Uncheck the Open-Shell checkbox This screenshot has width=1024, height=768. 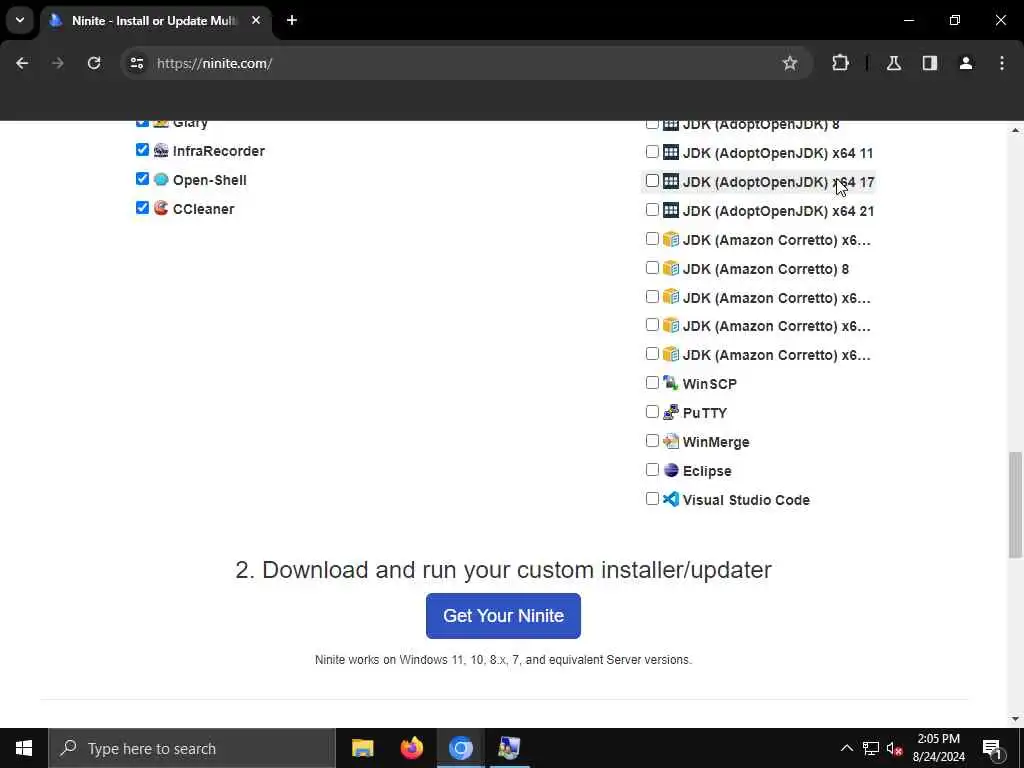pos(142,178)
